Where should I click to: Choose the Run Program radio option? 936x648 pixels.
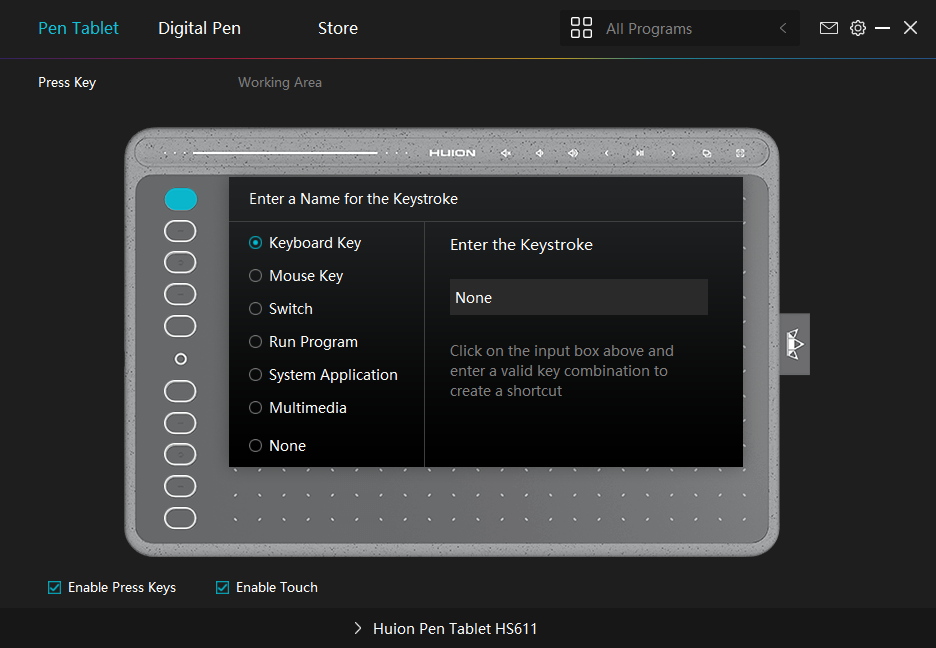tap(303, 342)
